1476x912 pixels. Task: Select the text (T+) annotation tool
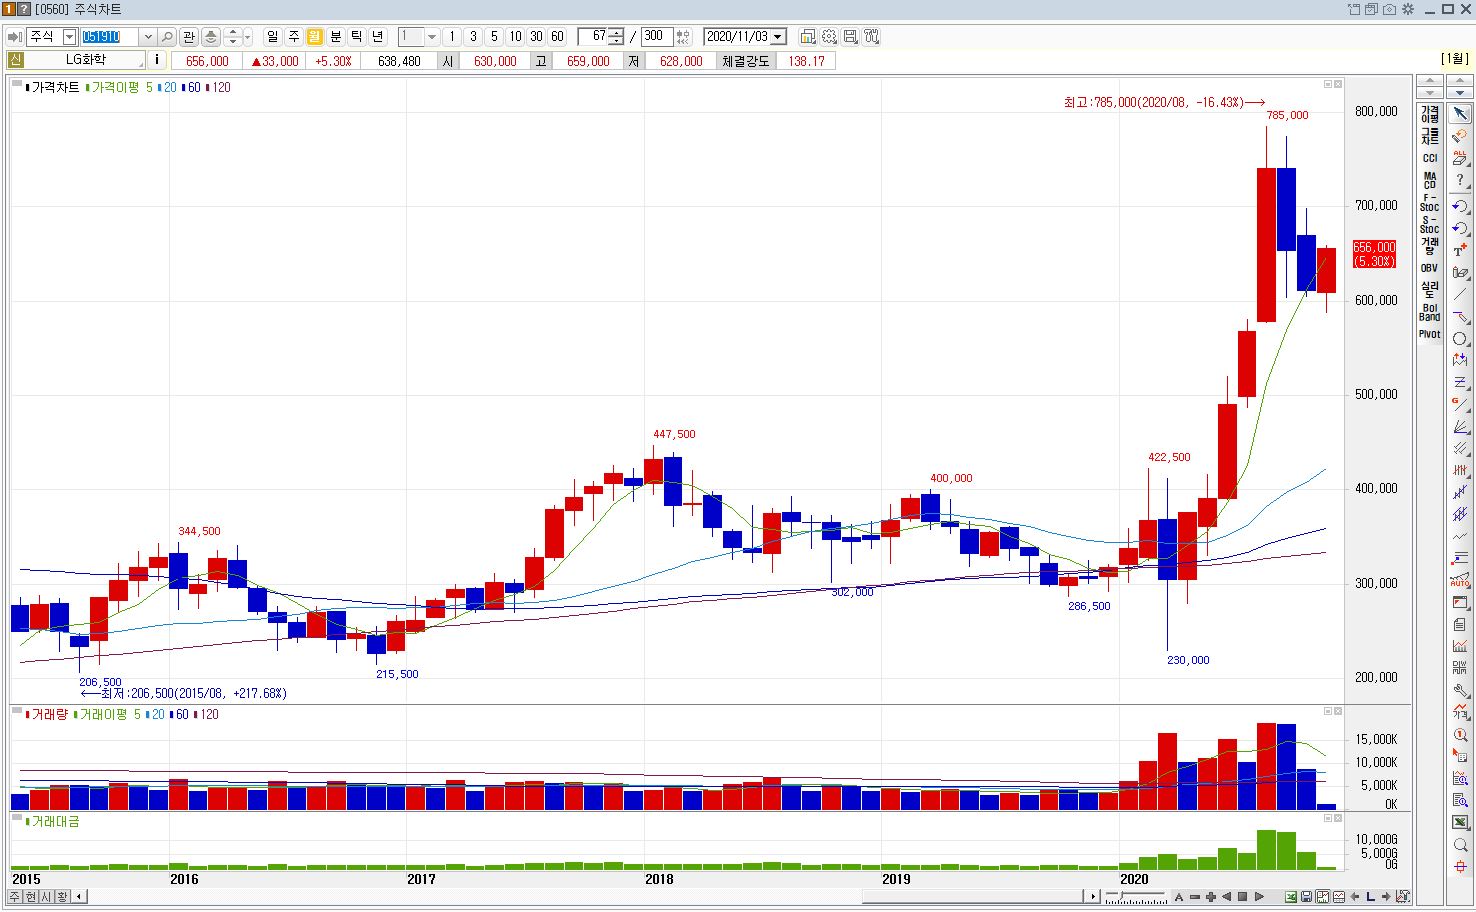1460,250
